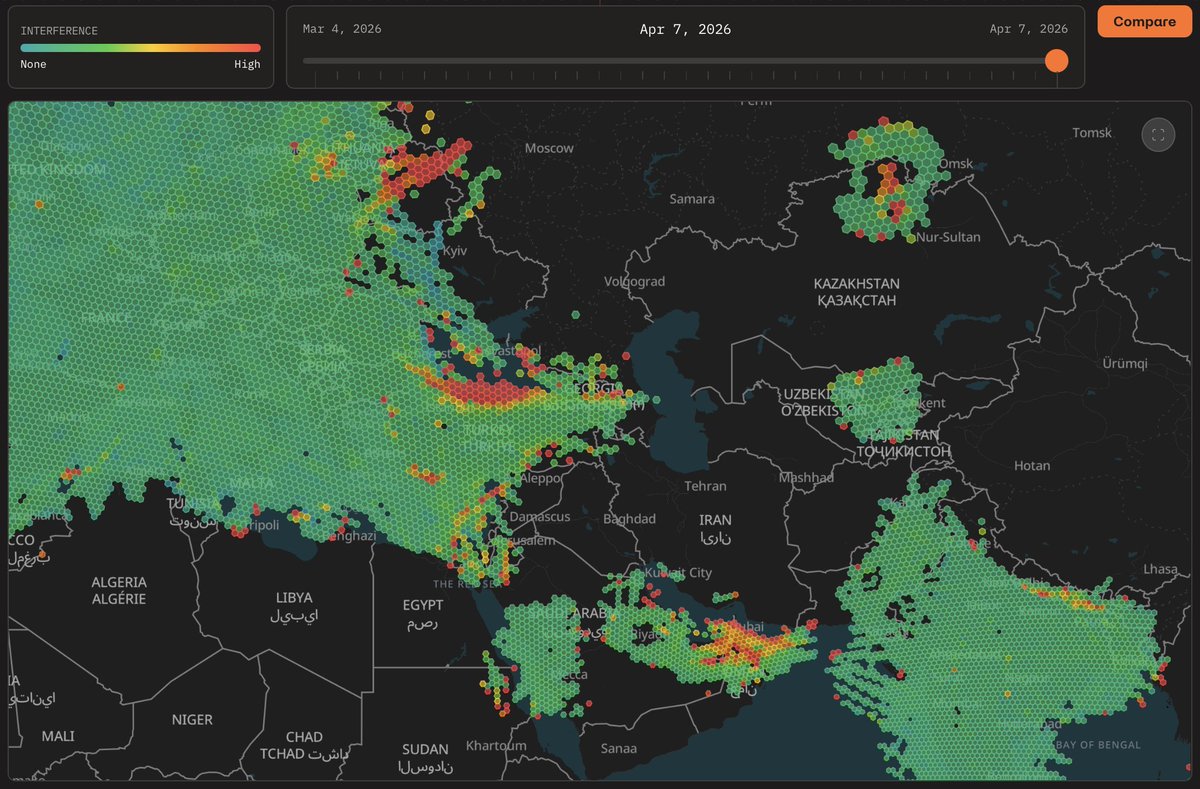The image size is (1200, 789).
Task: Click the Samara city label
Action: (692, 199)
